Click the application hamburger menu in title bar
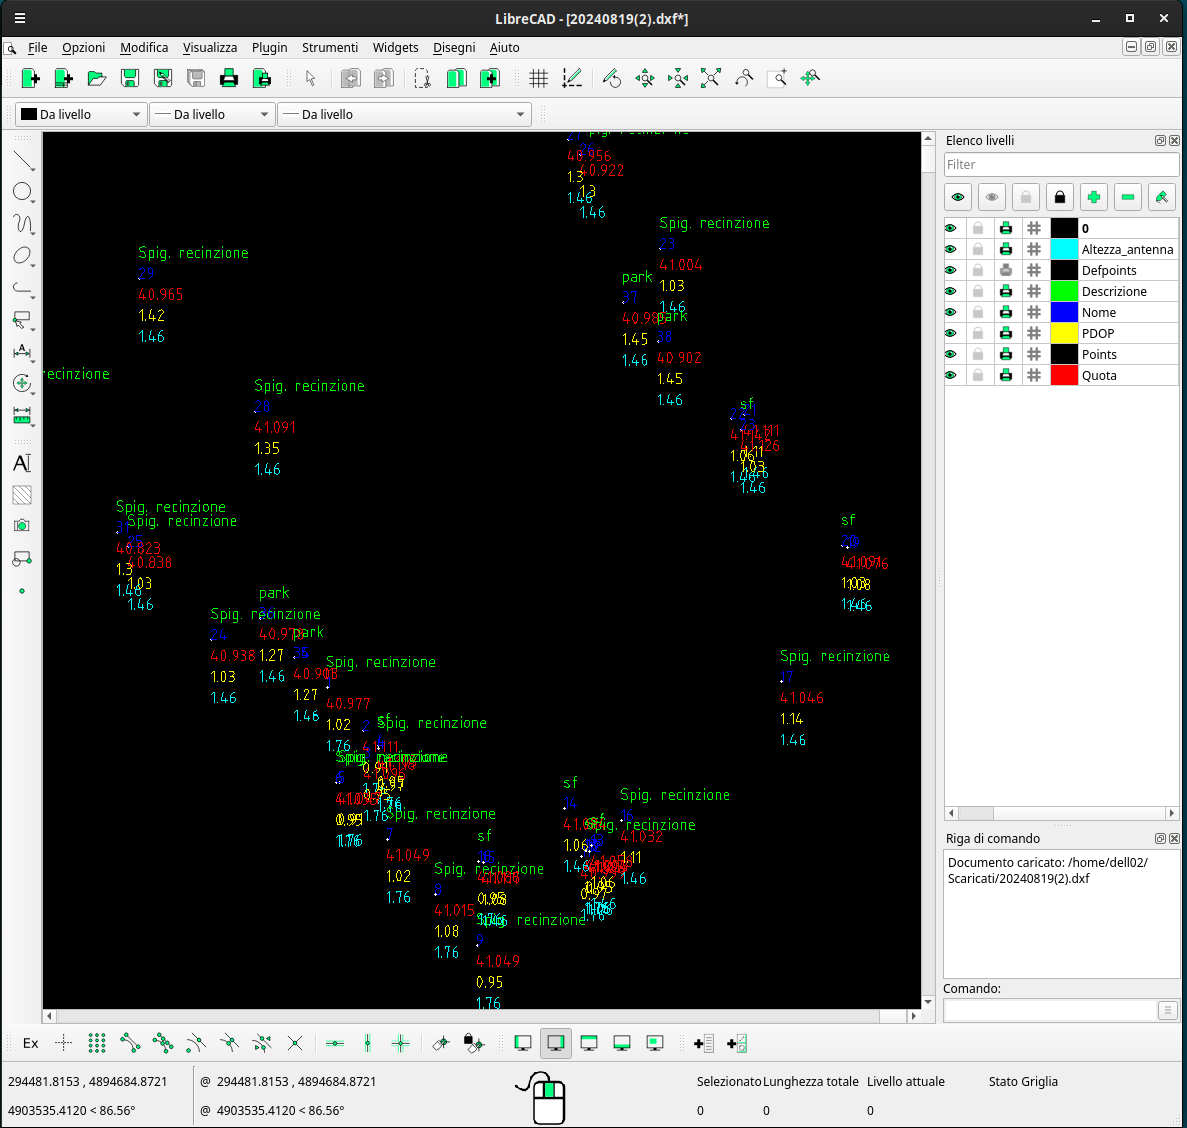 tap(20, 18)
